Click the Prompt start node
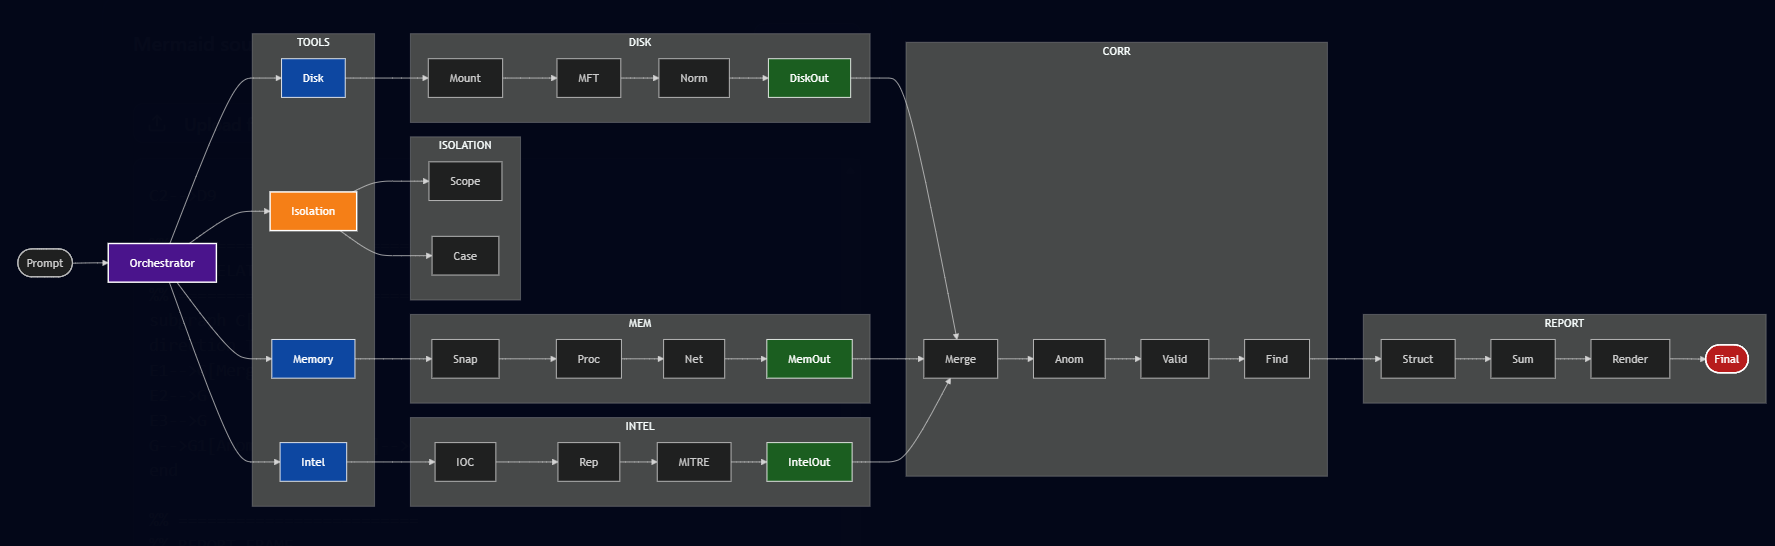1775x546 pixels. click(45, 263)
